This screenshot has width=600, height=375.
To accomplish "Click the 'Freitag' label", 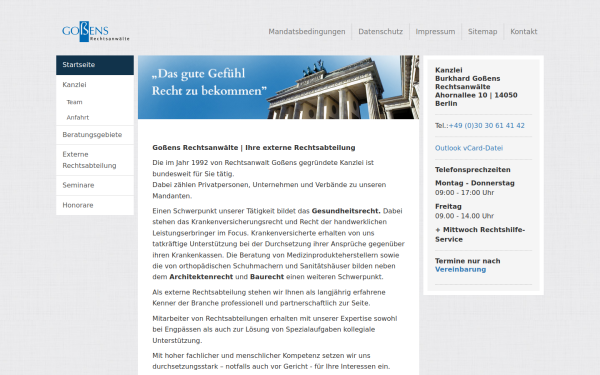I will pyautogui.click(x=448, y=206).
